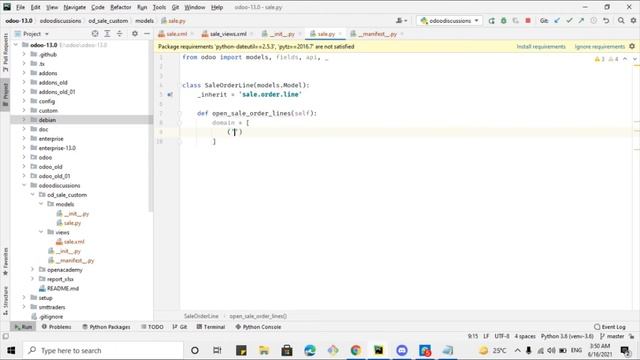Collapse the views folder
640x360 pixels.
[x=41, y=232]
